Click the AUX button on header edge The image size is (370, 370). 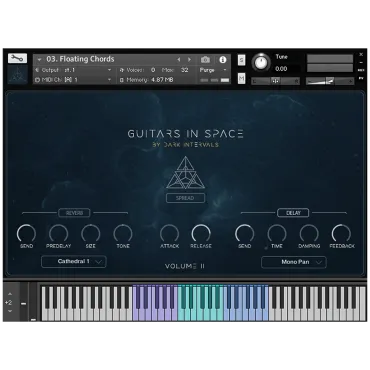pos(361,70)
